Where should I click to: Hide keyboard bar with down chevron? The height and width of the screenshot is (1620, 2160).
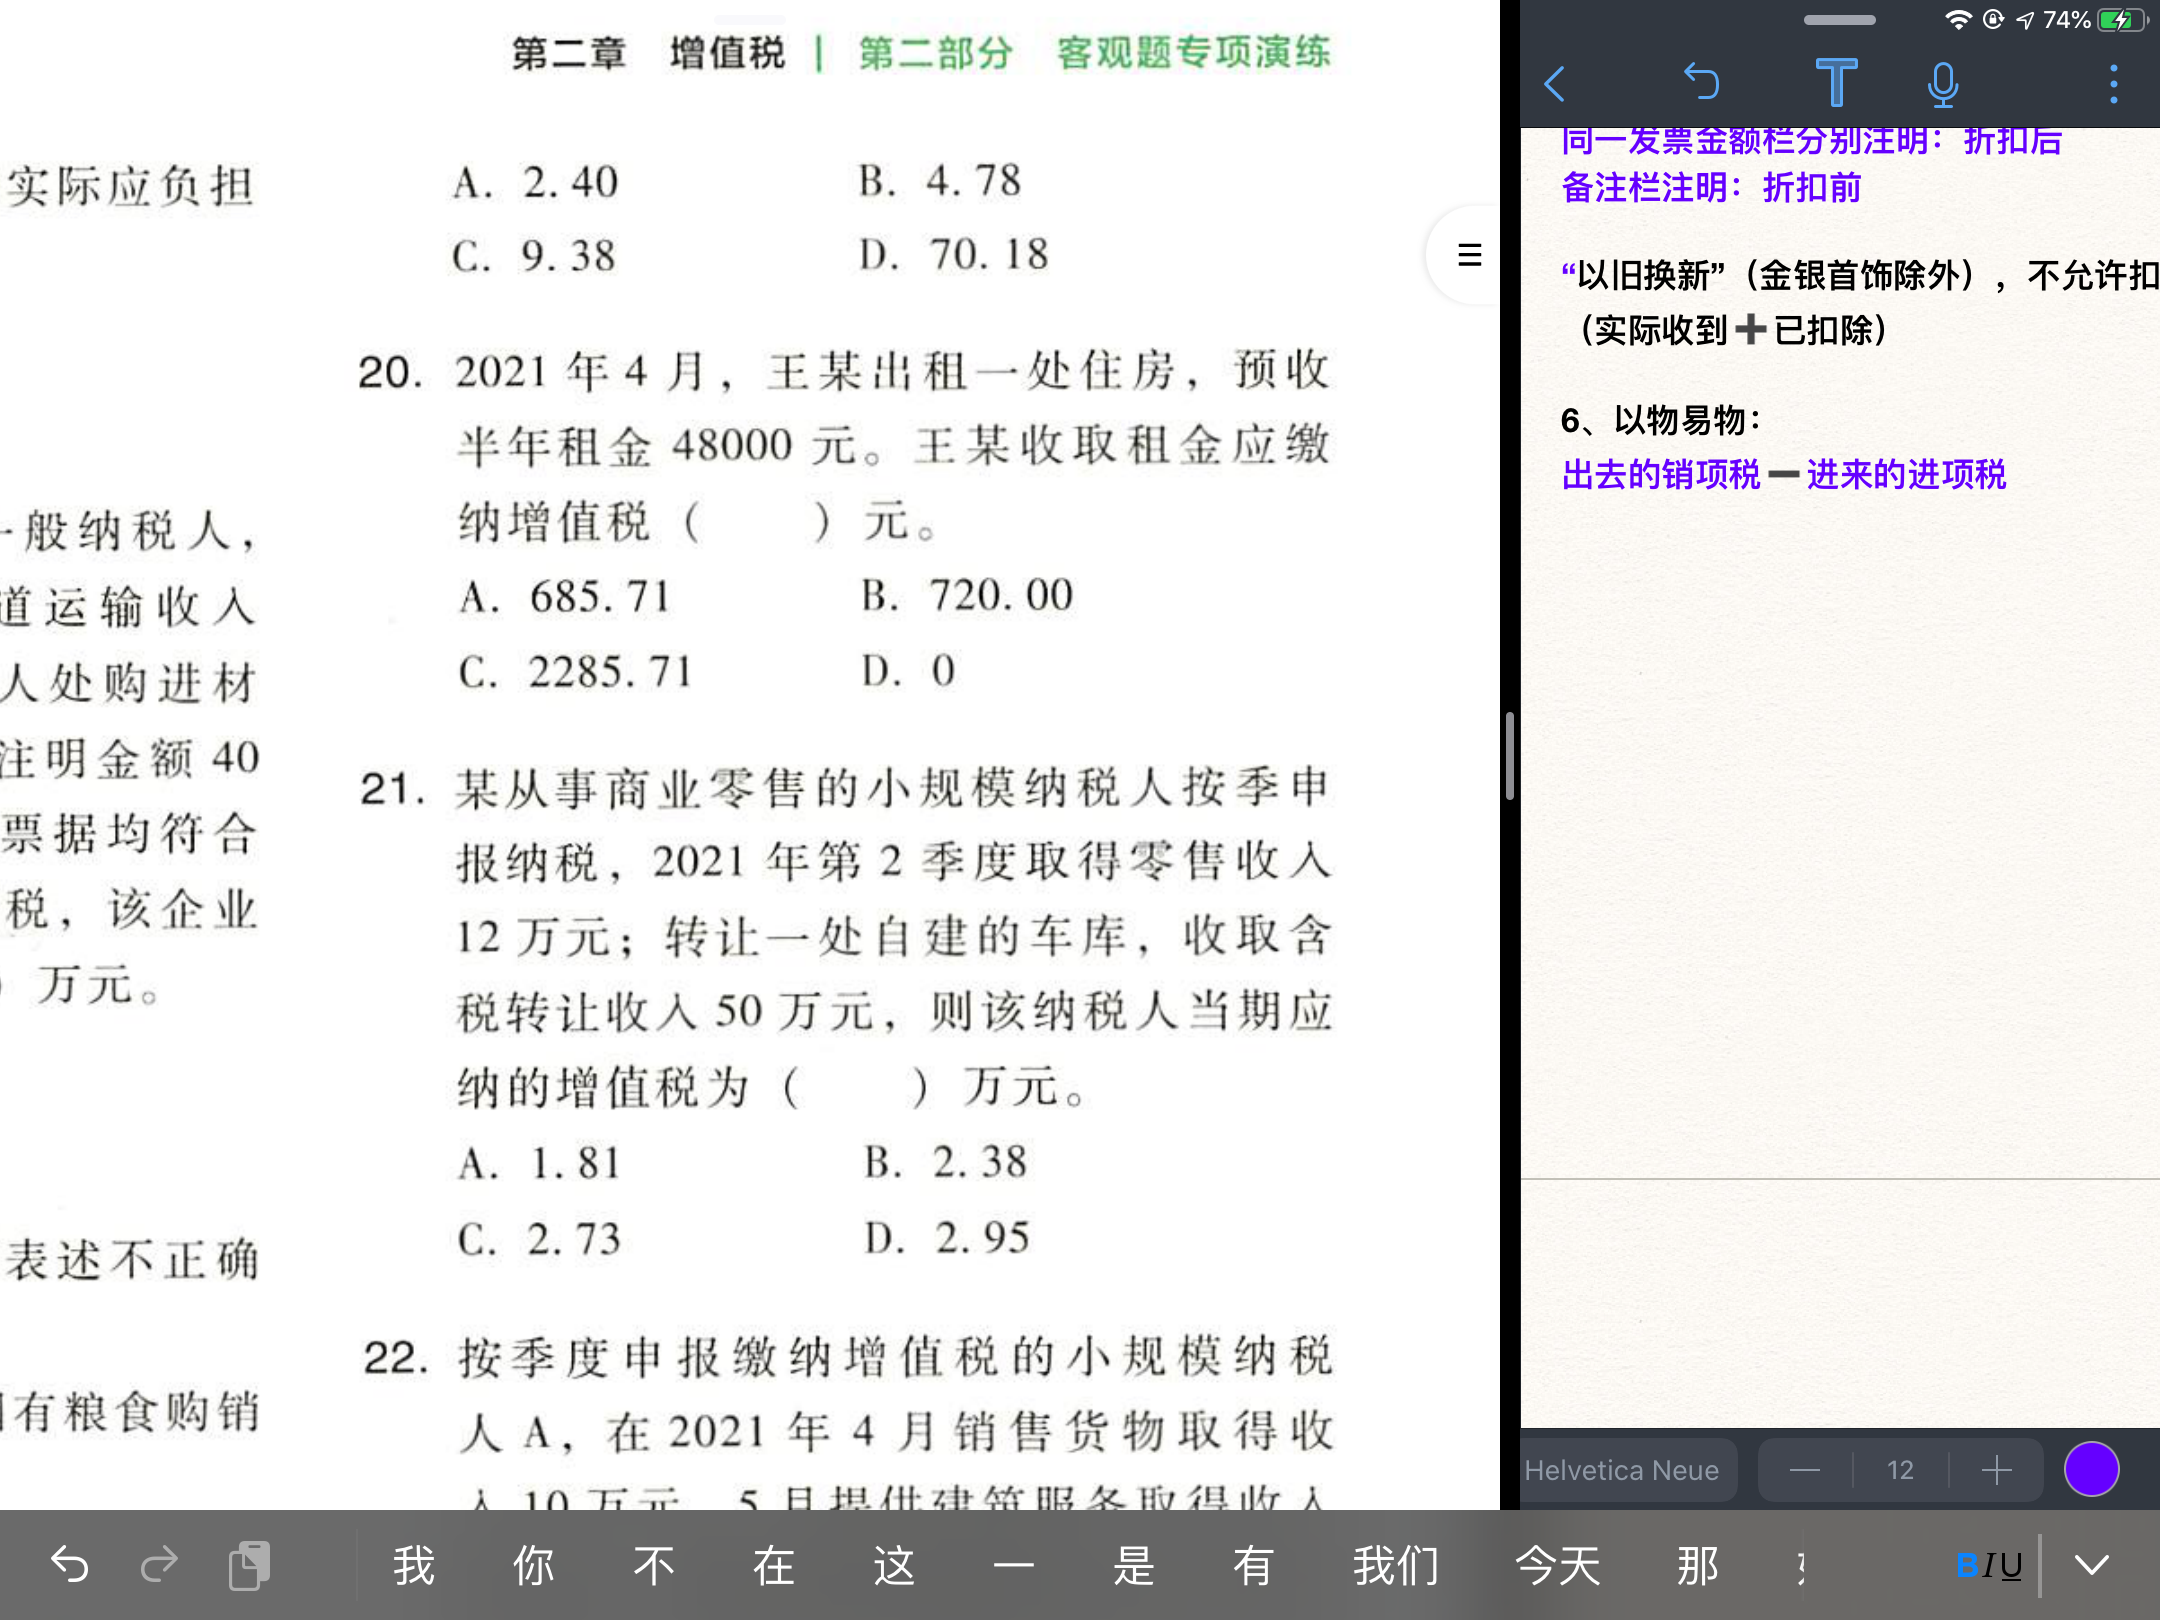pyautogui.click(x=2092, y=1565)
